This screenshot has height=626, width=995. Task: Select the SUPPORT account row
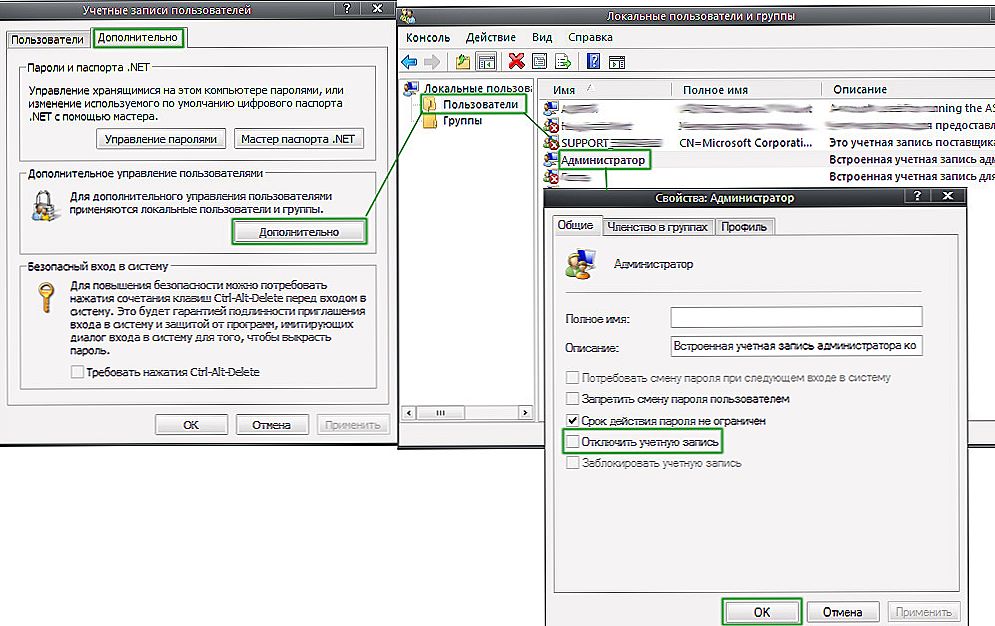(768, 143)
